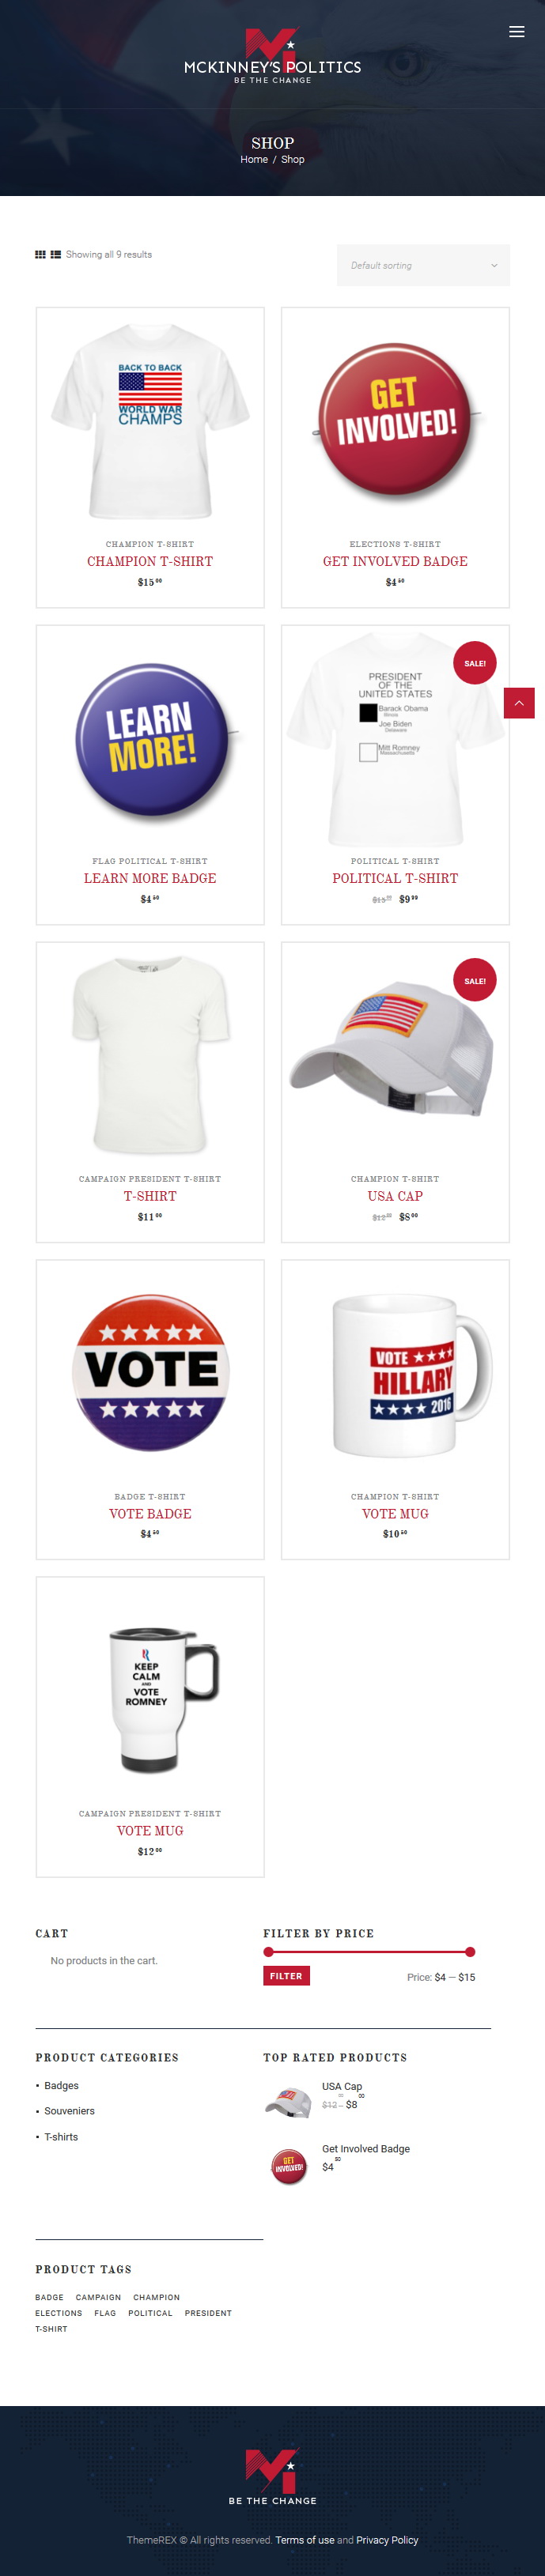
Task: Click the McKinney's Politics header logo
Action: point(272,56)
